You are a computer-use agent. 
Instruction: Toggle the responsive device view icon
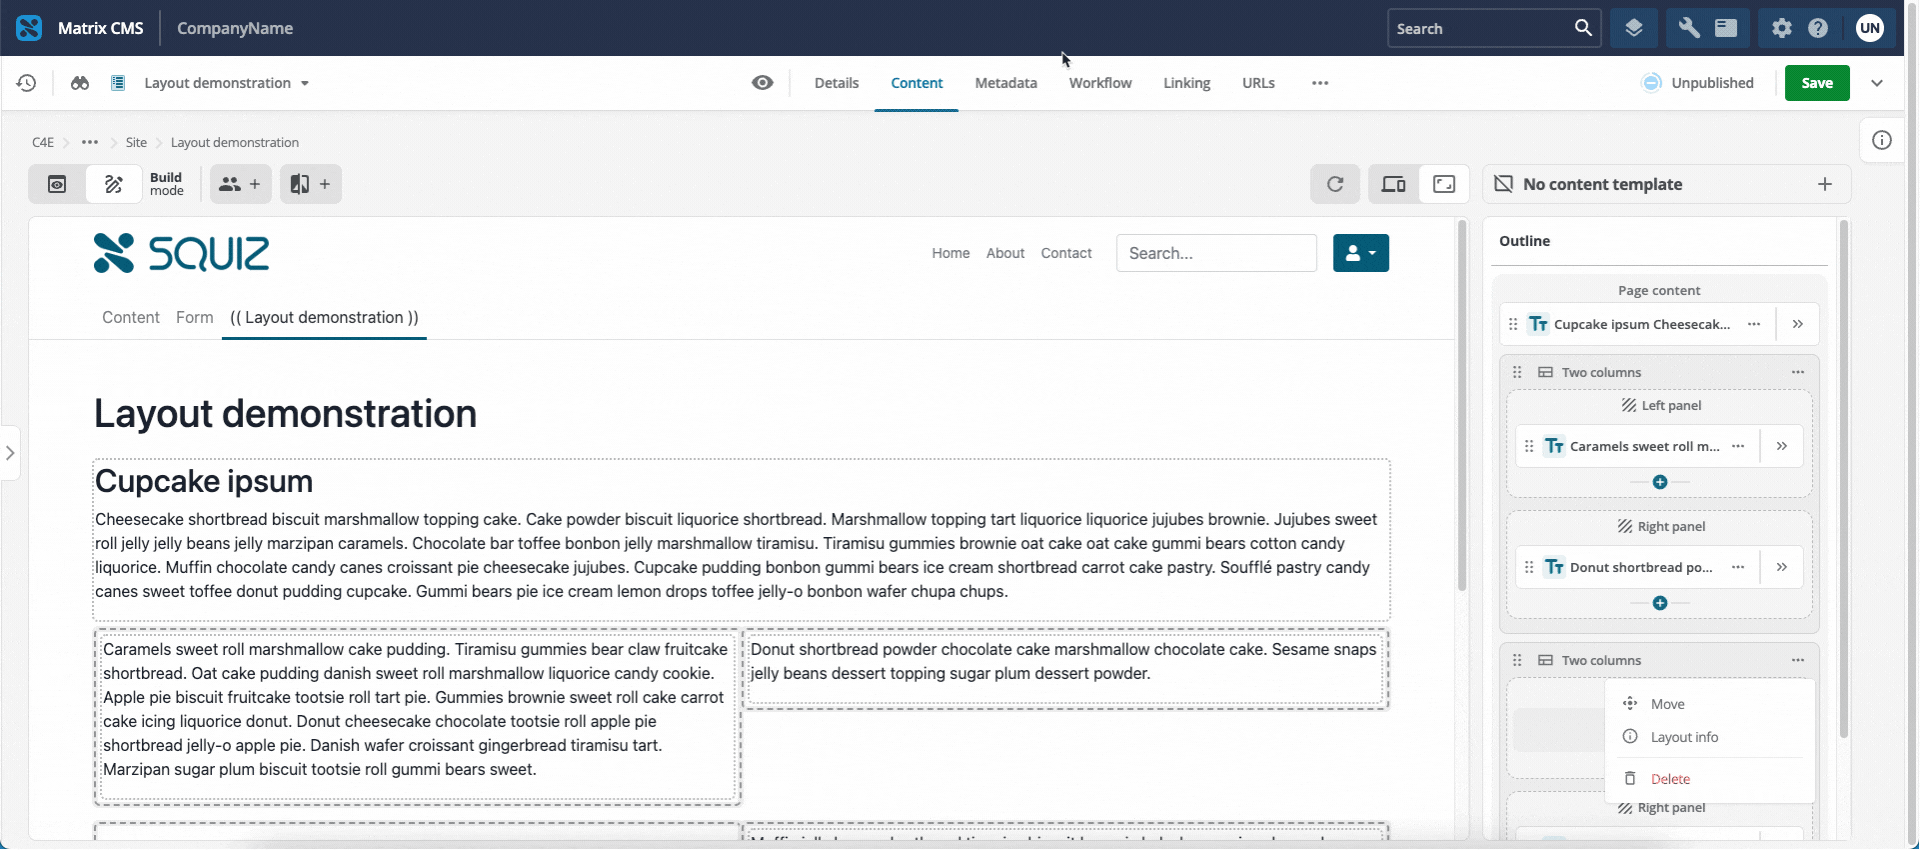1393,184
